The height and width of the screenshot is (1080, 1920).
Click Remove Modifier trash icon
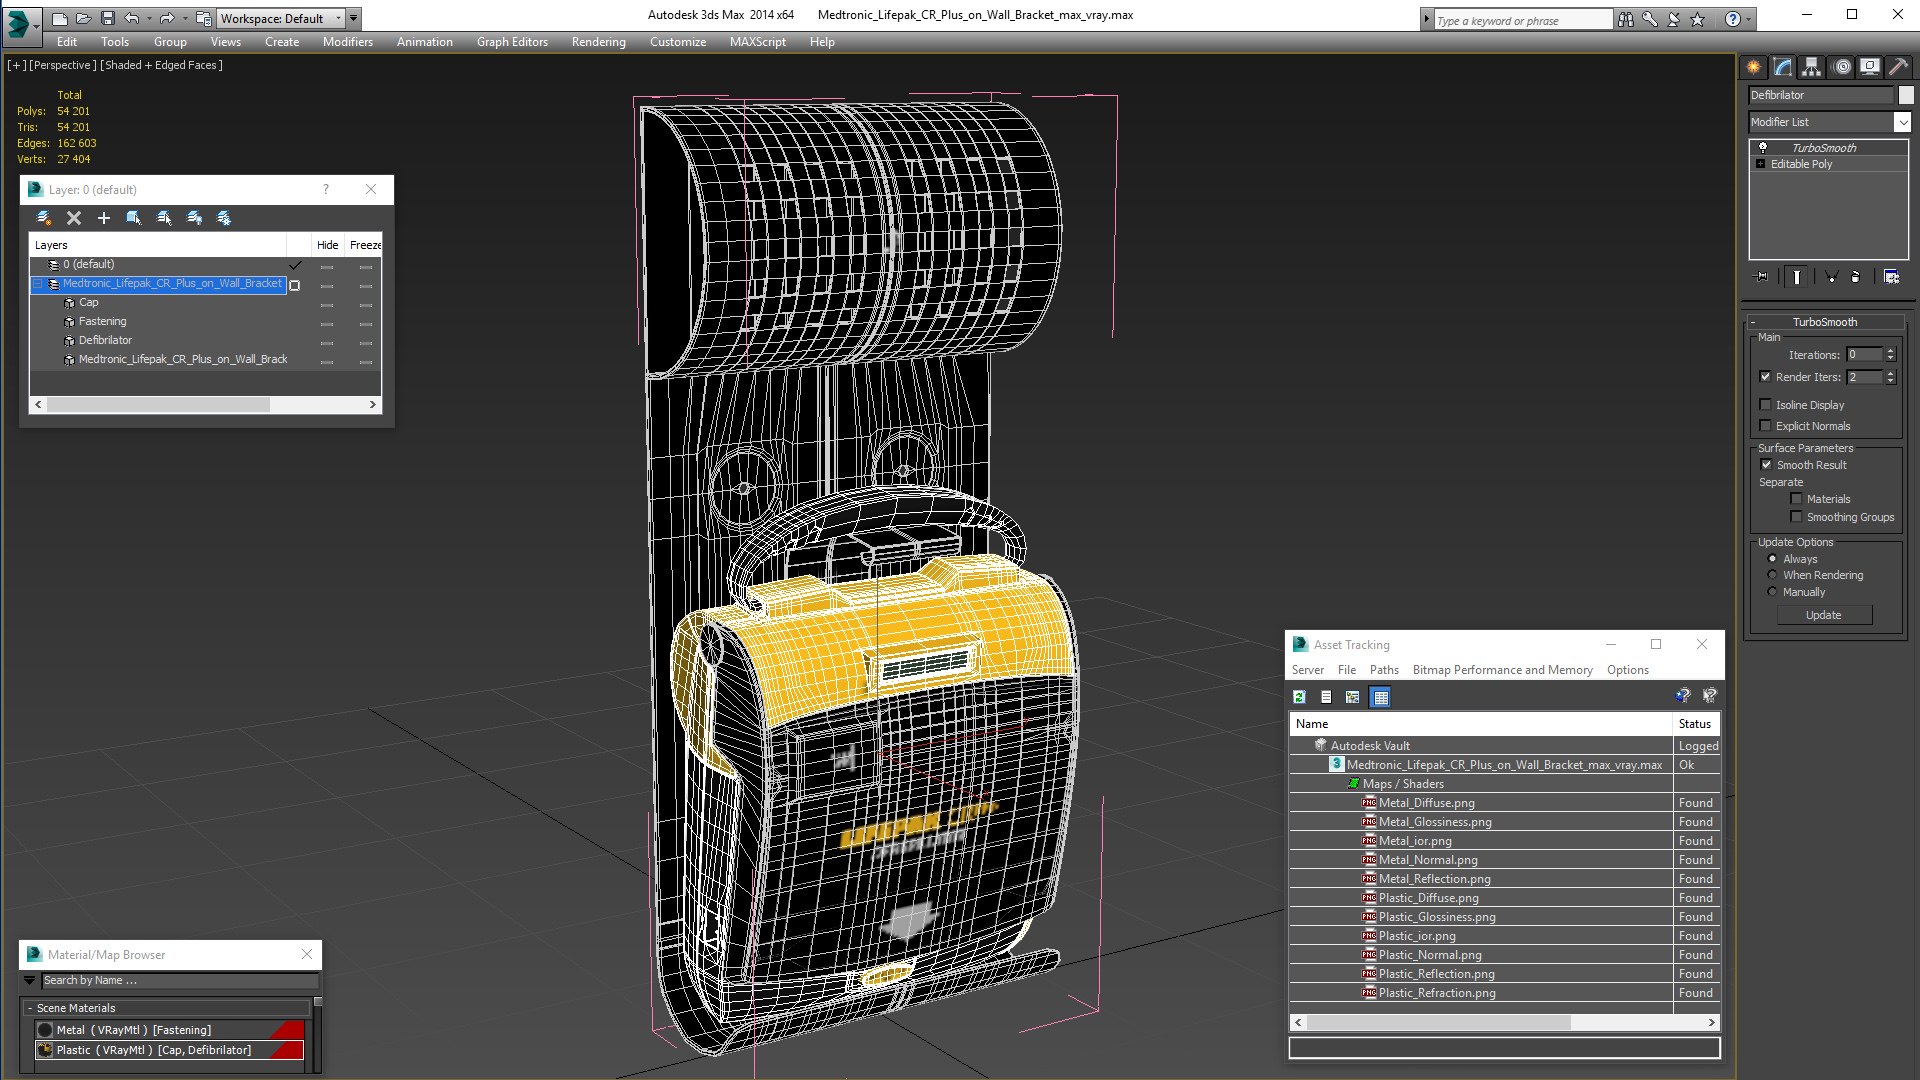pyautogui.click(x=1856, y=277)
